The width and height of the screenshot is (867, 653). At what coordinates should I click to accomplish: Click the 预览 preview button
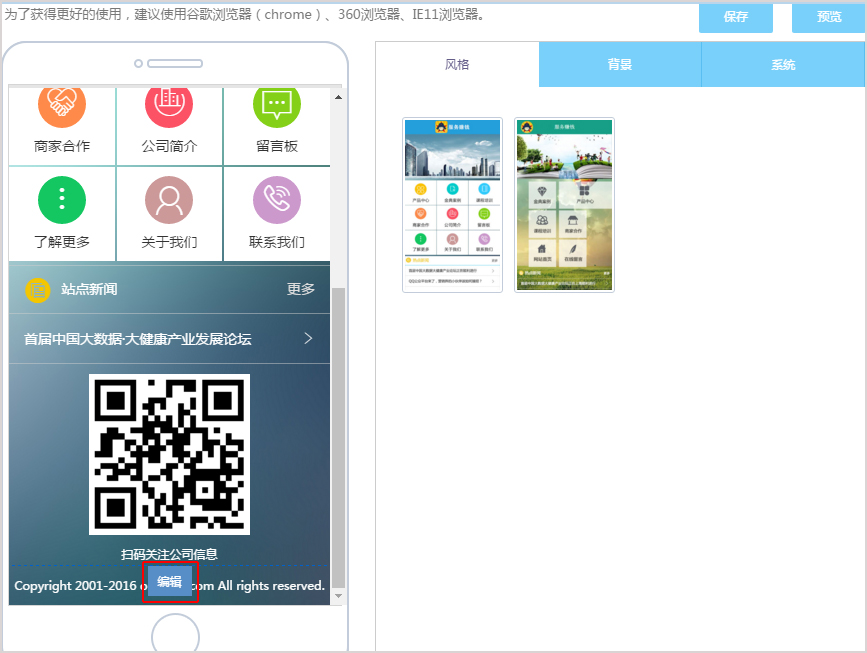coord(828,17)
